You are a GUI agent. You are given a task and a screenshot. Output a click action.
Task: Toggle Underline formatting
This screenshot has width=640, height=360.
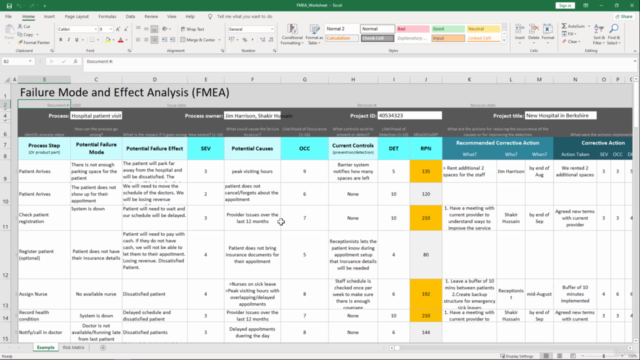pos(76,40)
